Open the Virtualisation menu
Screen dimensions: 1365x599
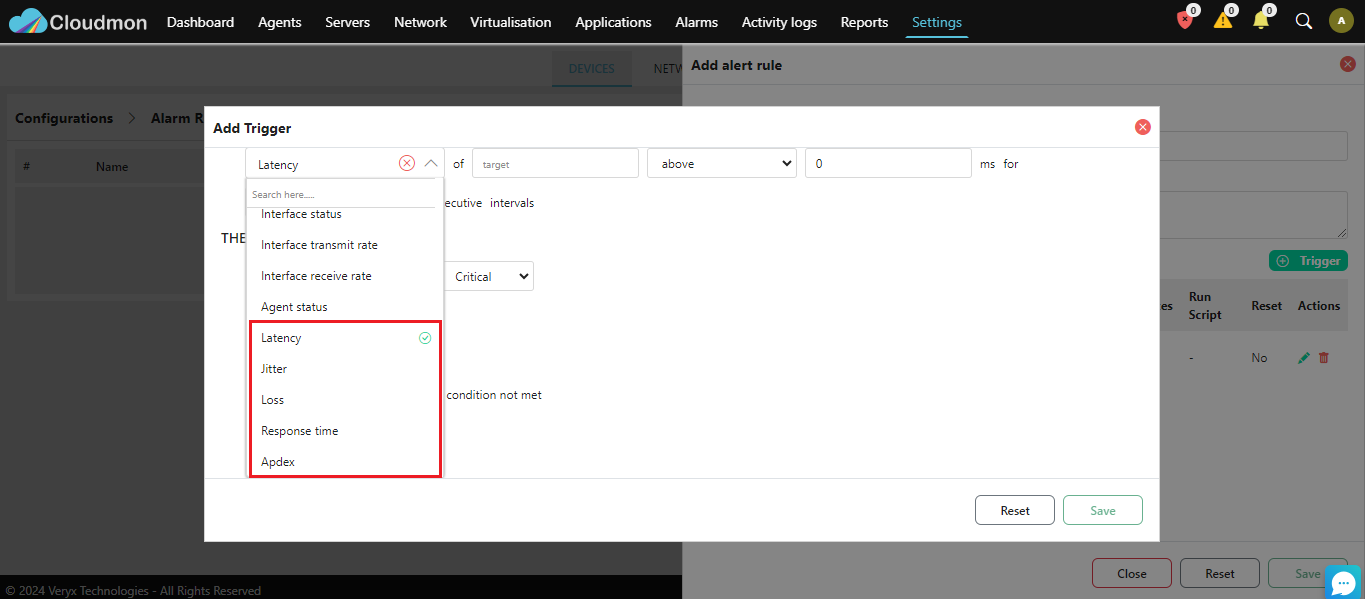point(510,22)
